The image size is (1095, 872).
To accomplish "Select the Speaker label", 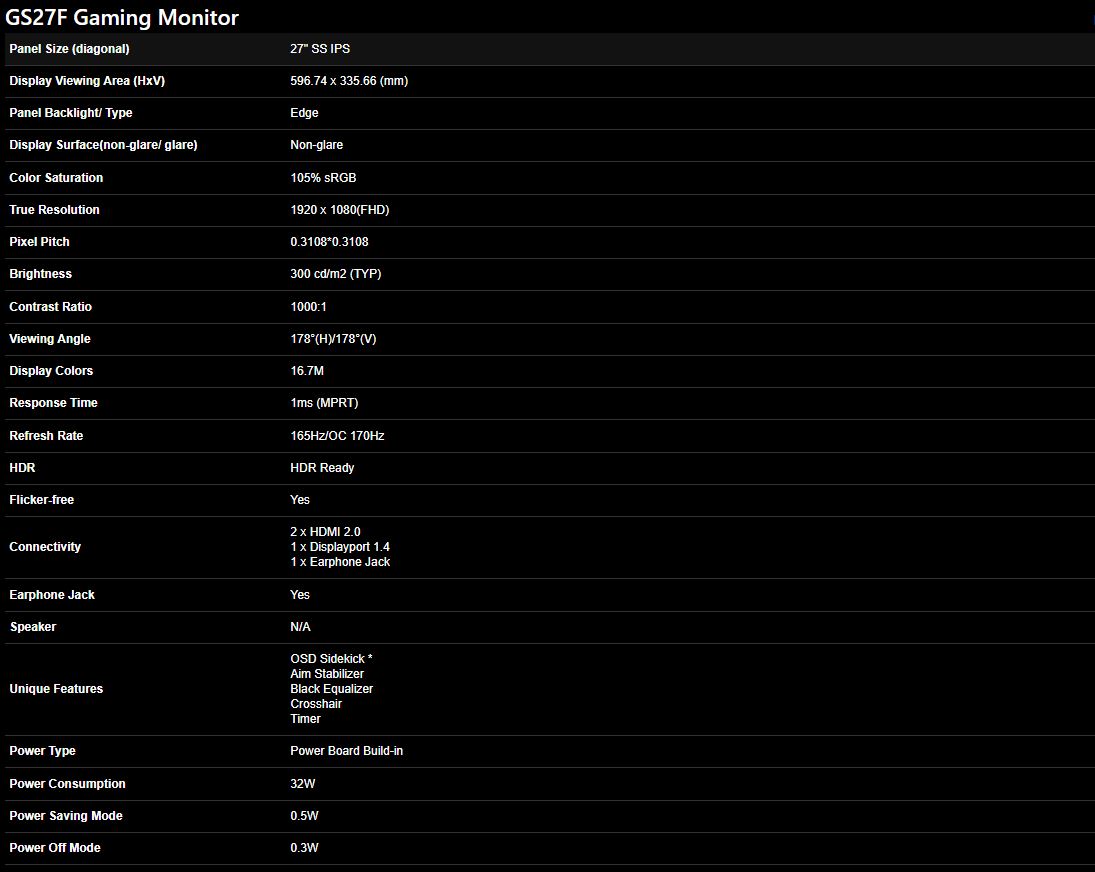I will click(33, 628).
